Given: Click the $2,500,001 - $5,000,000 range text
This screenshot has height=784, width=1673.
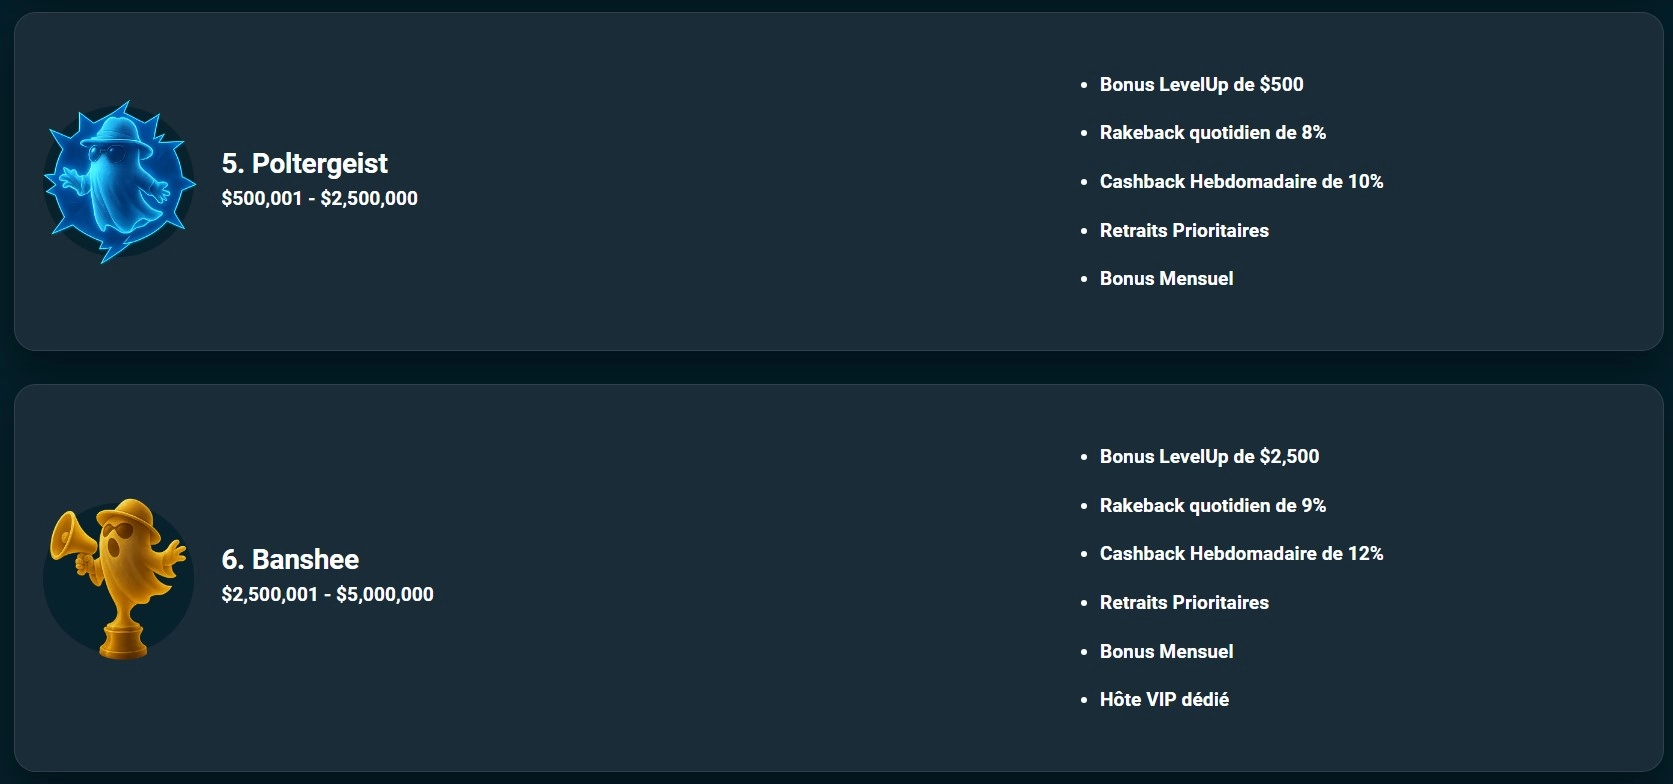Looking at the screenshot, I should pos(327,594).
